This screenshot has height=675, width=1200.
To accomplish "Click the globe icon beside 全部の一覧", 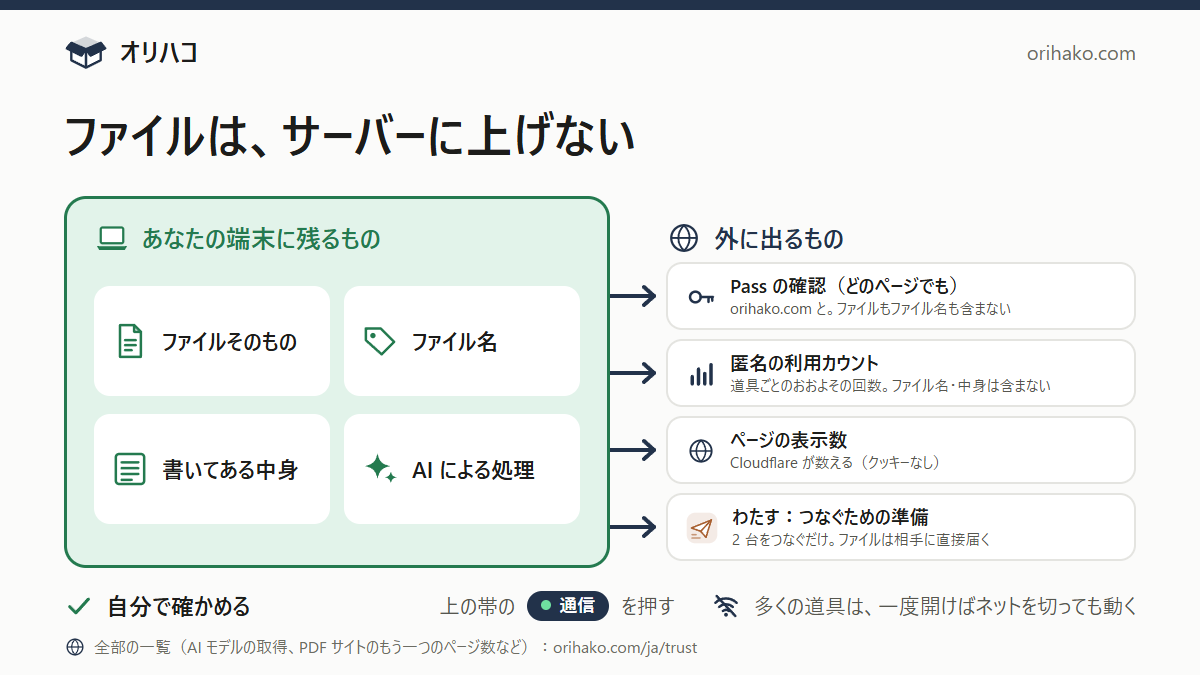I will 75,647.
